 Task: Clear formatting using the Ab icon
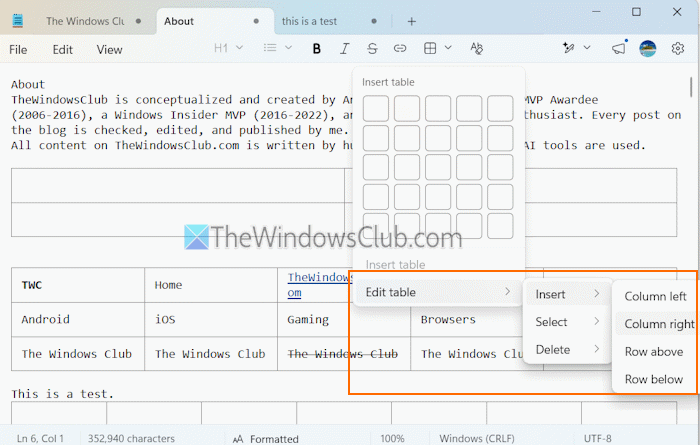(477, 48)
